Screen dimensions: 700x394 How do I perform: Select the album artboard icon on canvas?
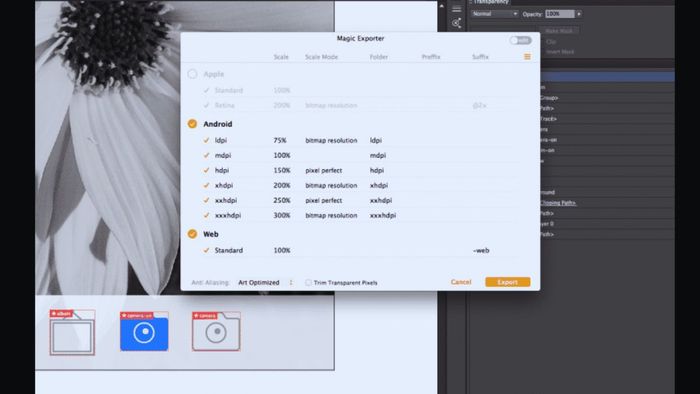point(72,332)
